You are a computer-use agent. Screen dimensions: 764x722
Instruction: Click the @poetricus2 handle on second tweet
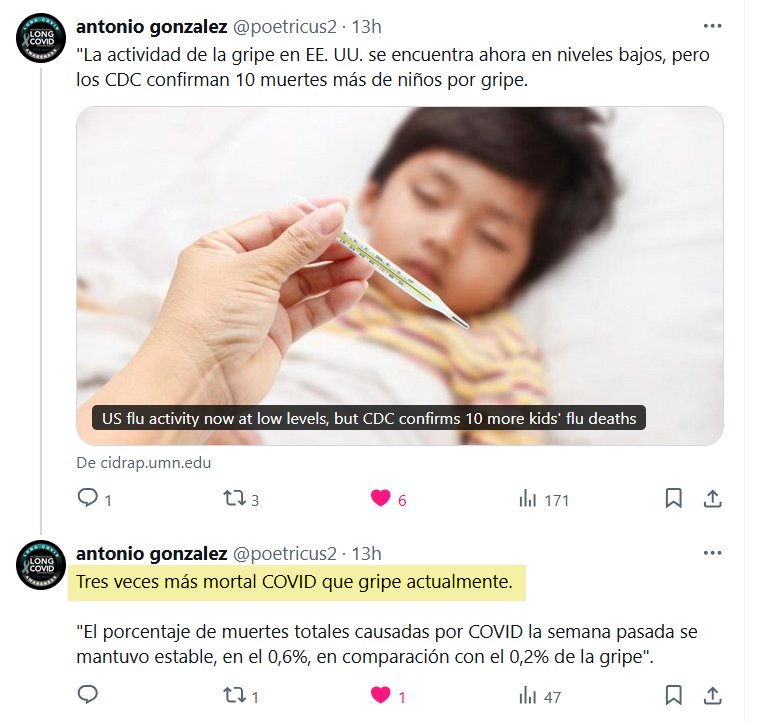285,553
